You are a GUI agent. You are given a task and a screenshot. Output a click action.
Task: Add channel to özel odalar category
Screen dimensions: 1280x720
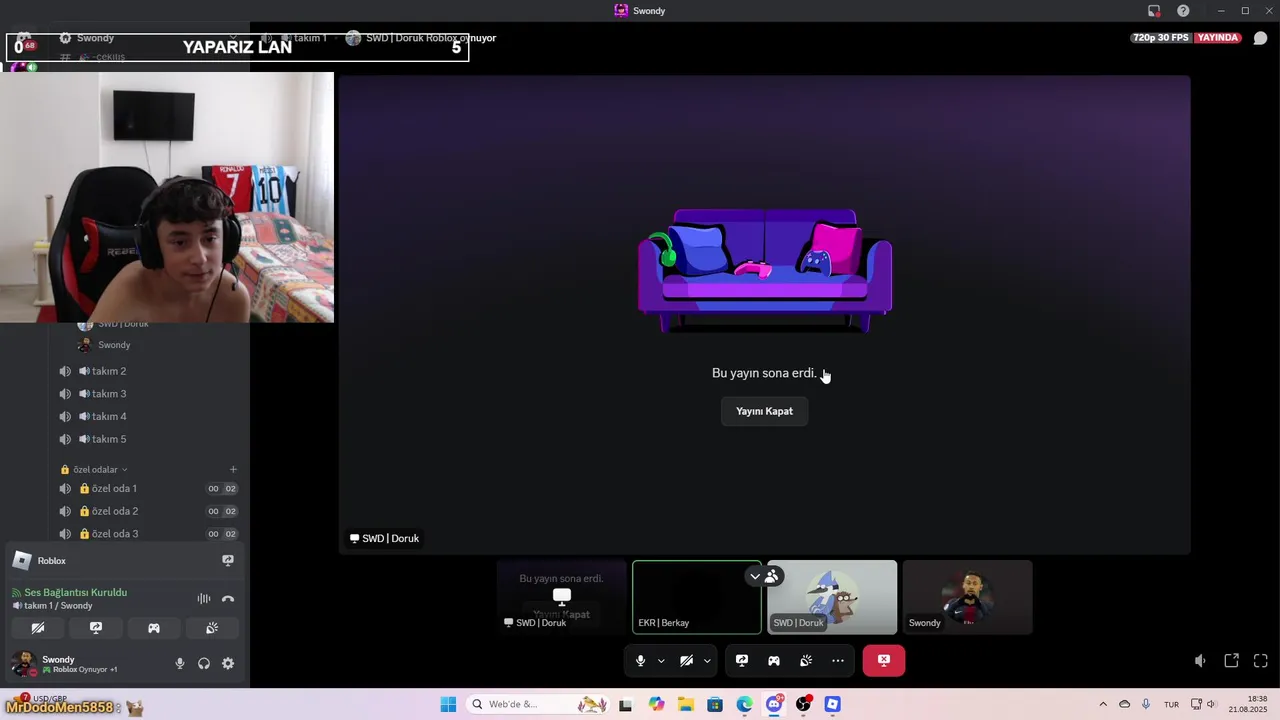click(233, 469)
